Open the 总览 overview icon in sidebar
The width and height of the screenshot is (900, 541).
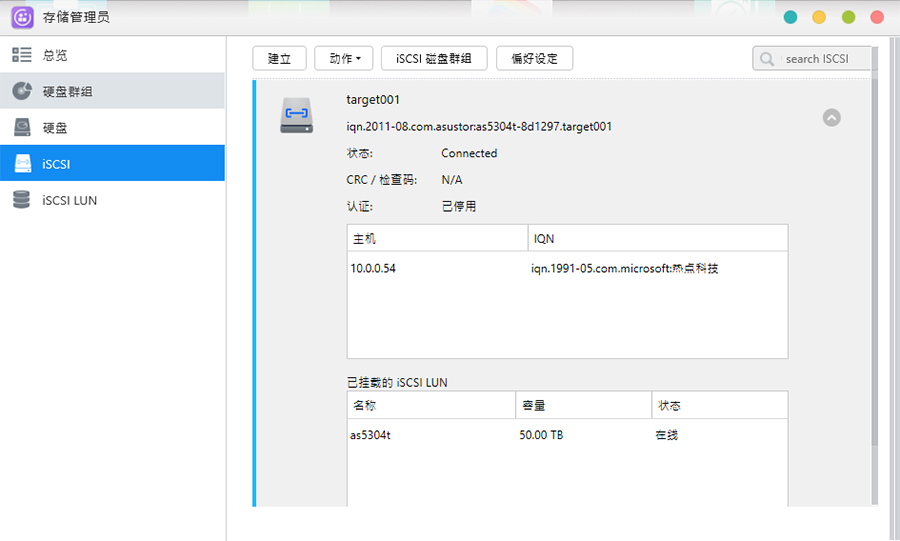(22, 55)
